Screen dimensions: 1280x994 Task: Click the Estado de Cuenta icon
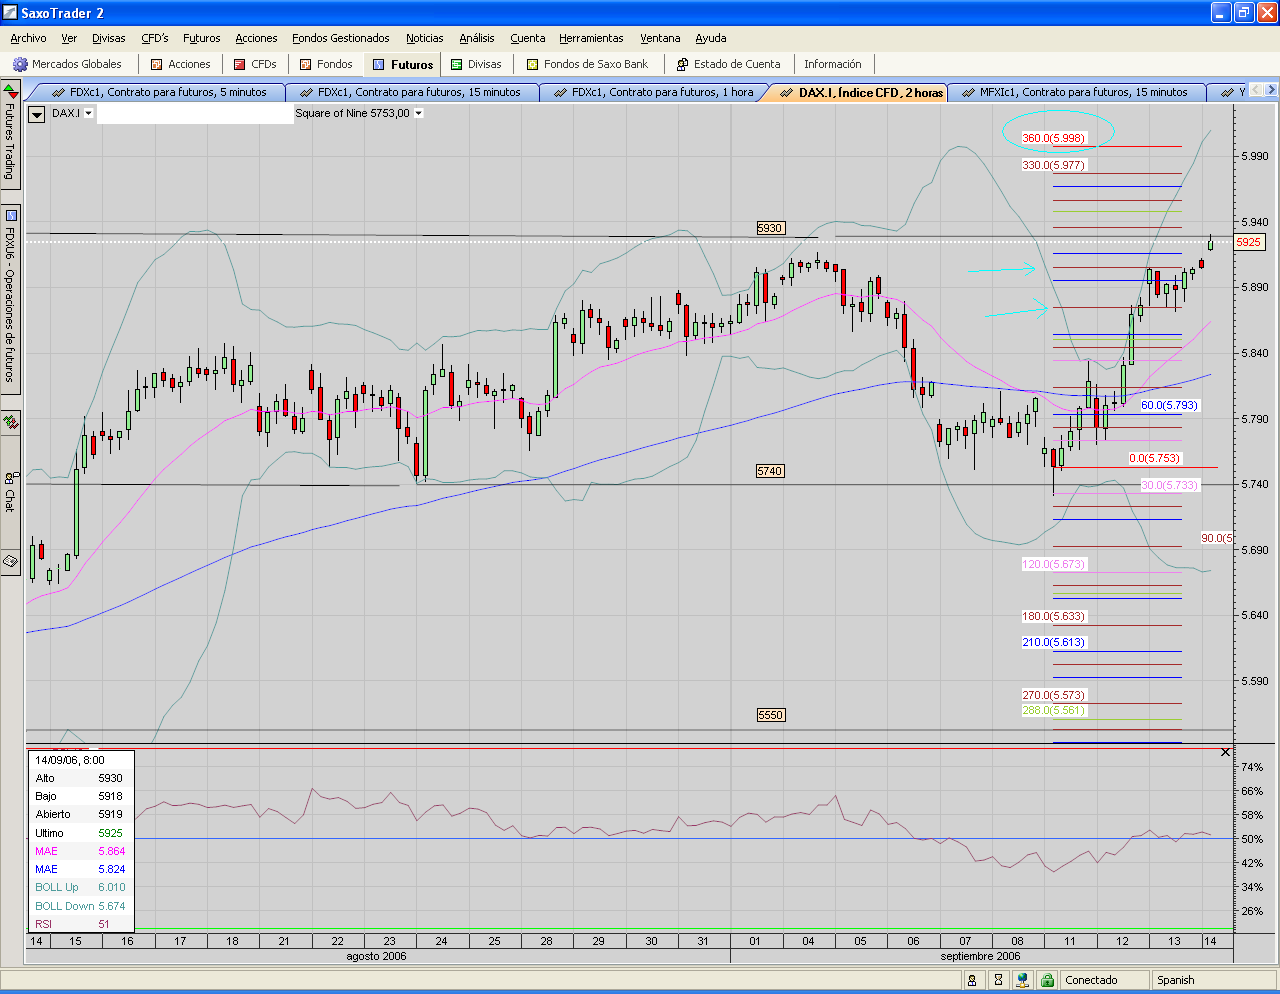tap(683, 64)
